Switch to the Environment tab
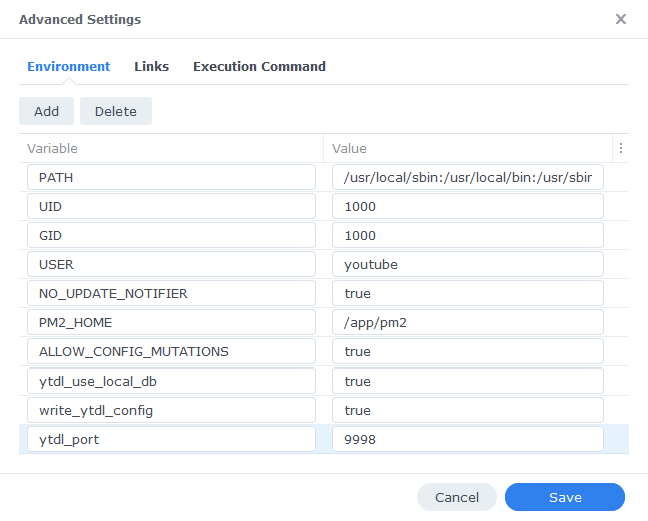The width and height of the screenshot is (648, 521). click(69, 67)
